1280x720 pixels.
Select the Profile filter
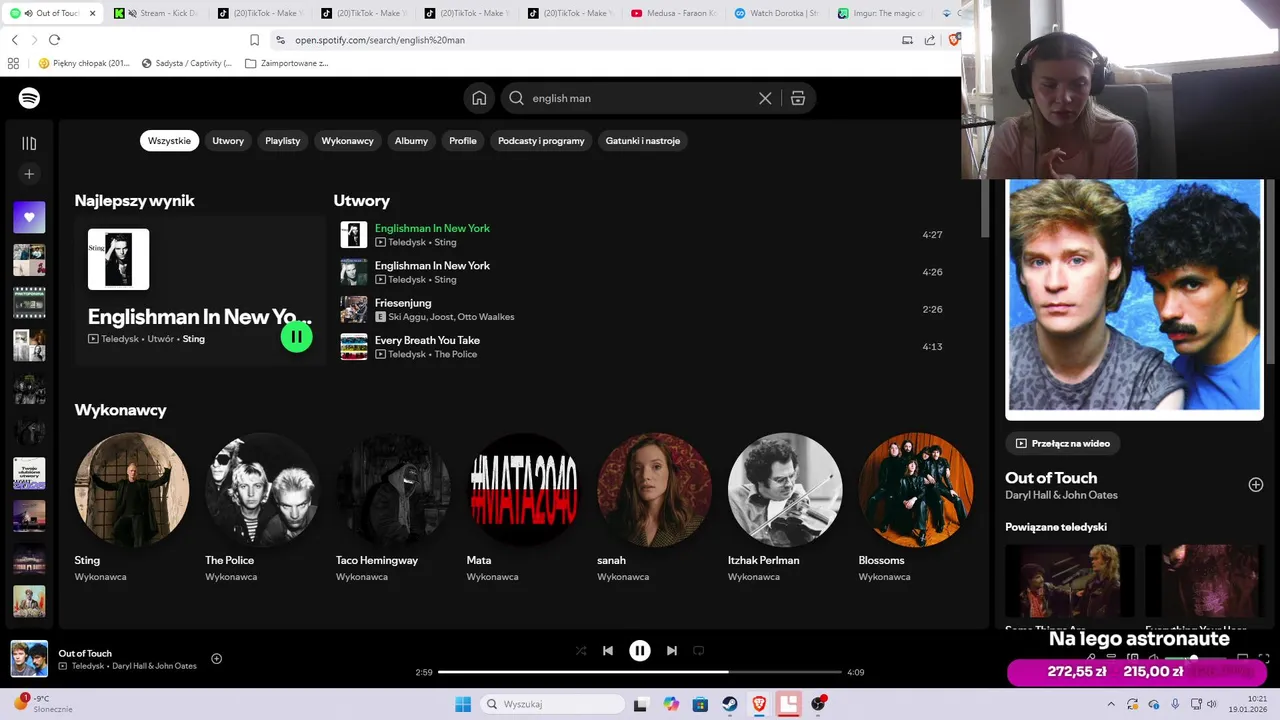coord(463,141)
